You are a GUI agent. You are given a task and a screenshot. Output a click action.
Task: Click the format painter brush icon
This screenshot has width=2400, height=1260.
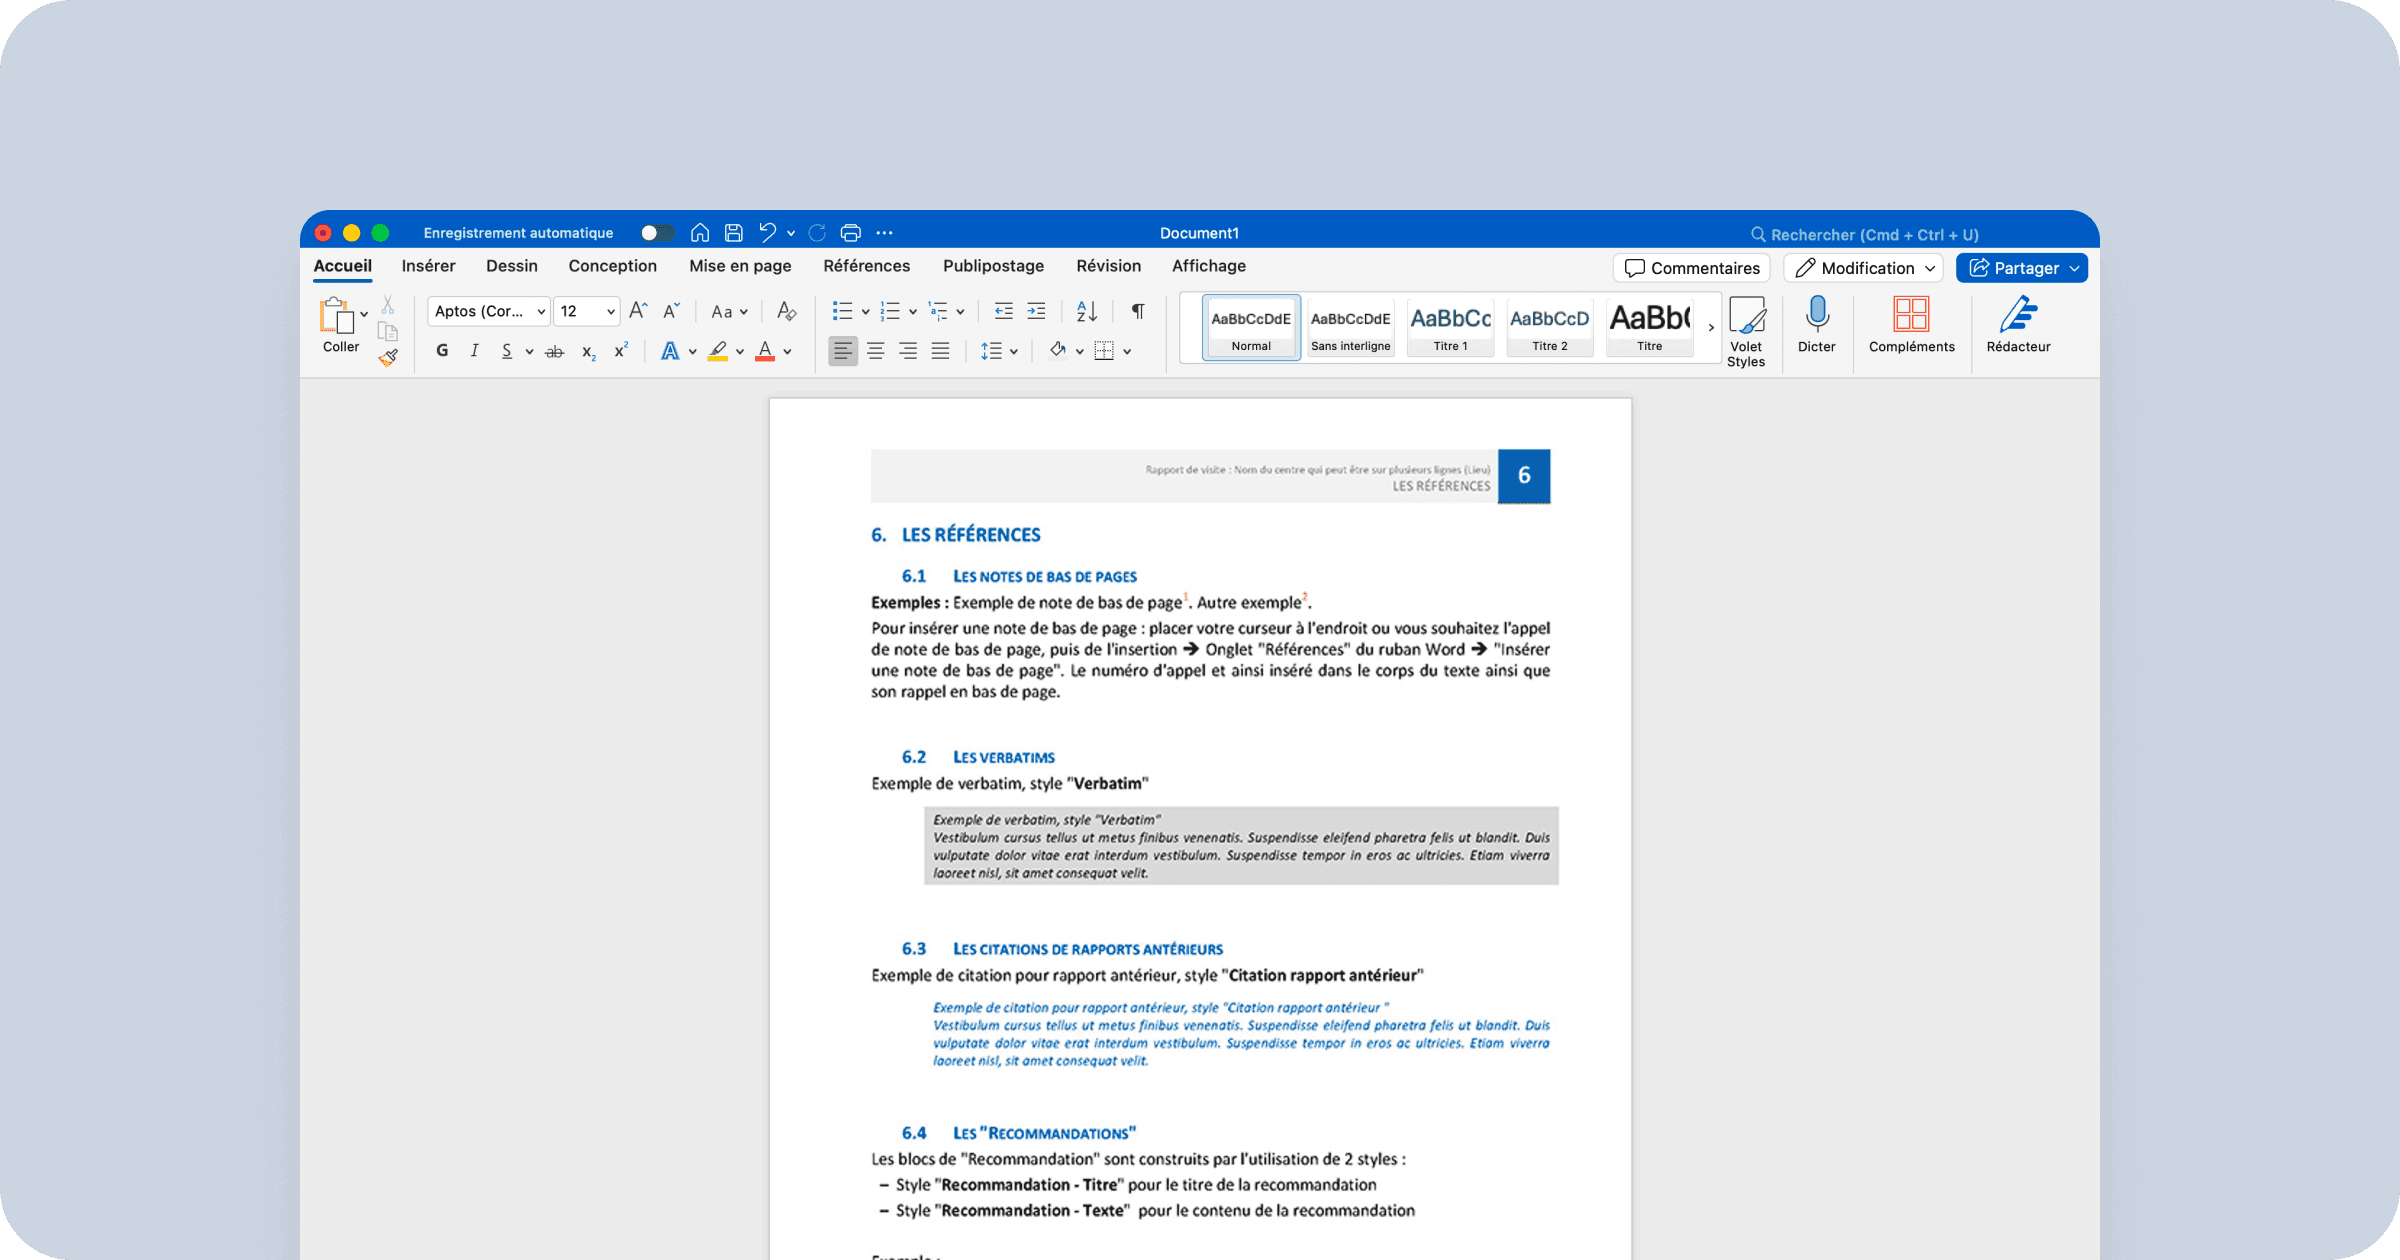(x=388, y=357)
